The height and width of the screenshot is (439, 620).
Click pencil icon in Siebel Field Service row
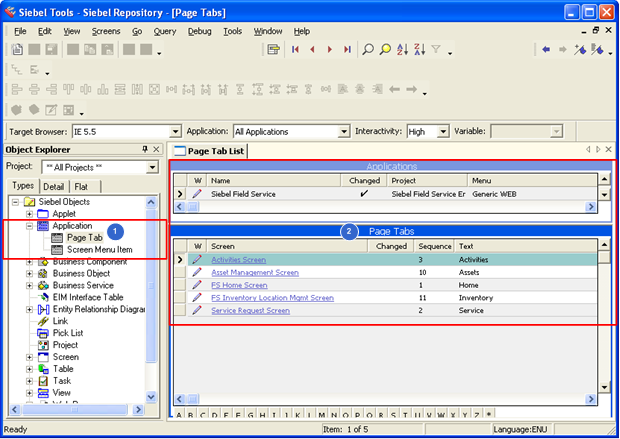tap(197, 194)
